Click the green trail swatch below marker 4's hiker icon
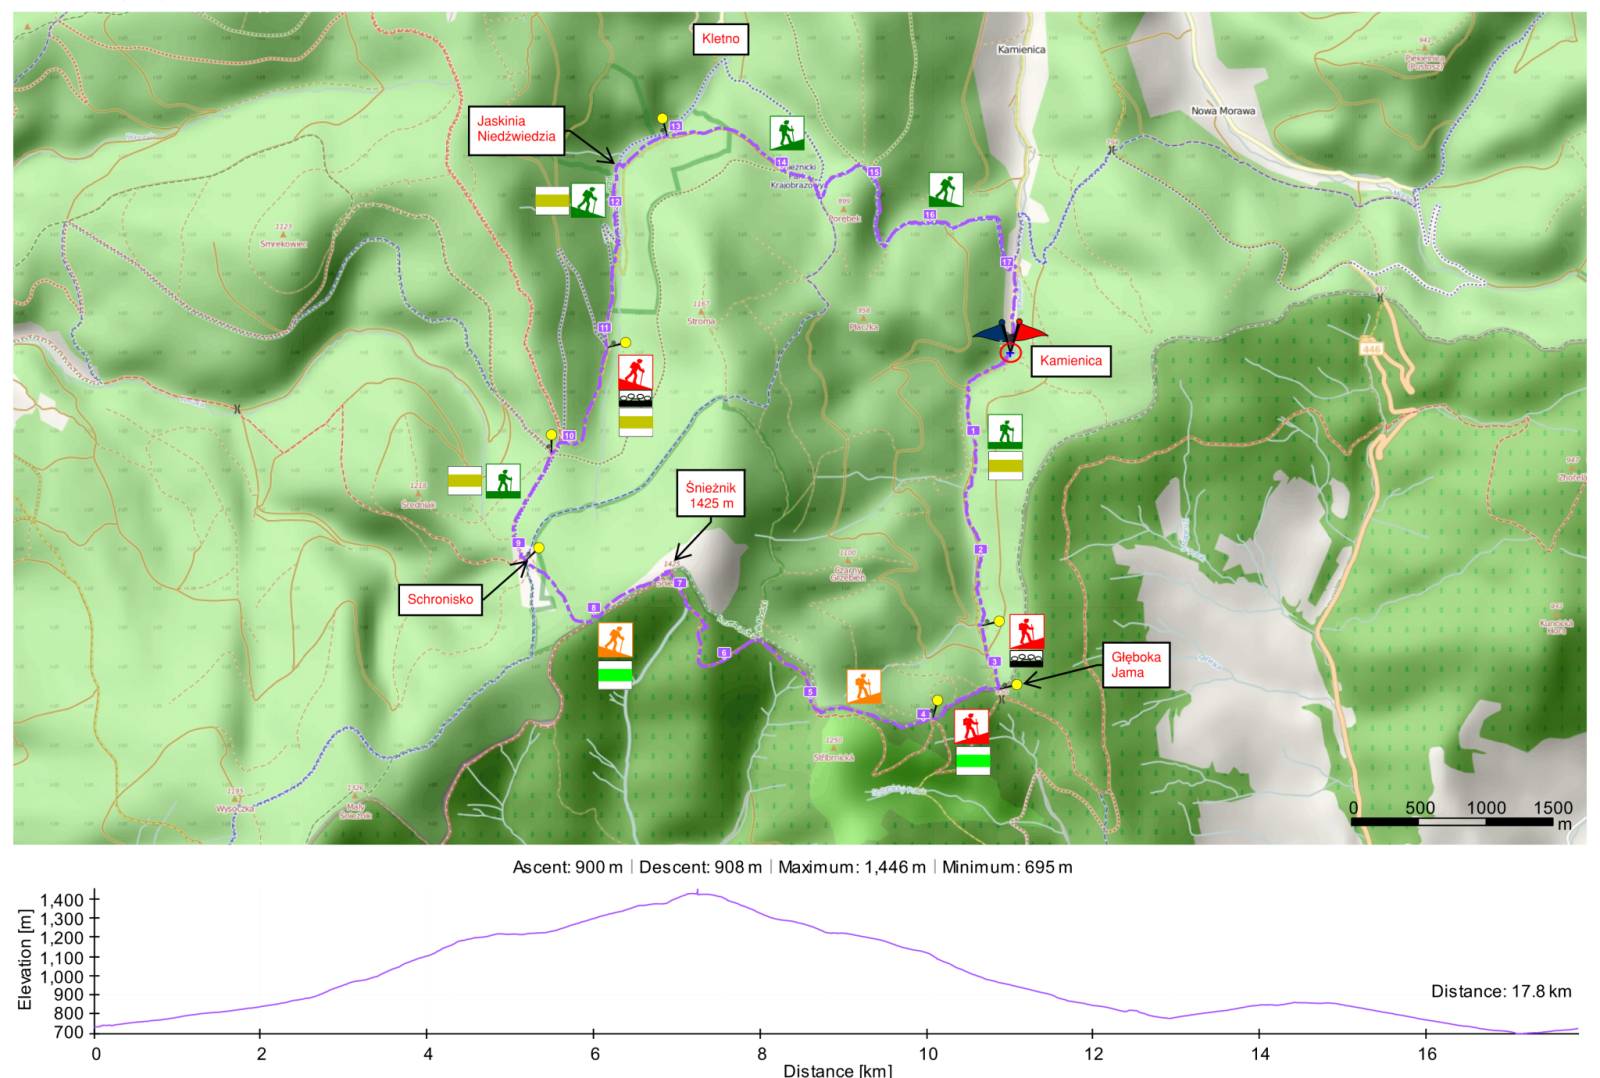Image resolution: width=1600 pixels, height=1078 pixels. (973, 762)
